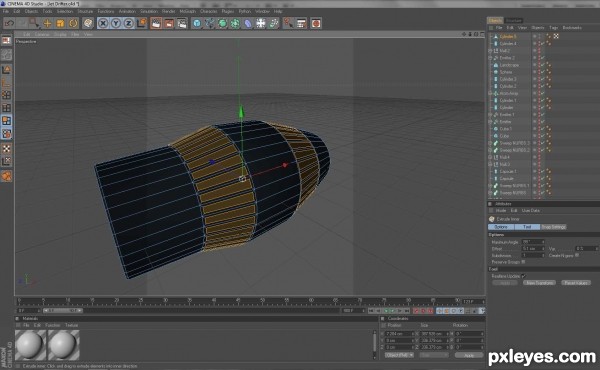The height and width of the screenshot is (370, 600).
Task: Click the Undo arrow icon
Action: 9,23
